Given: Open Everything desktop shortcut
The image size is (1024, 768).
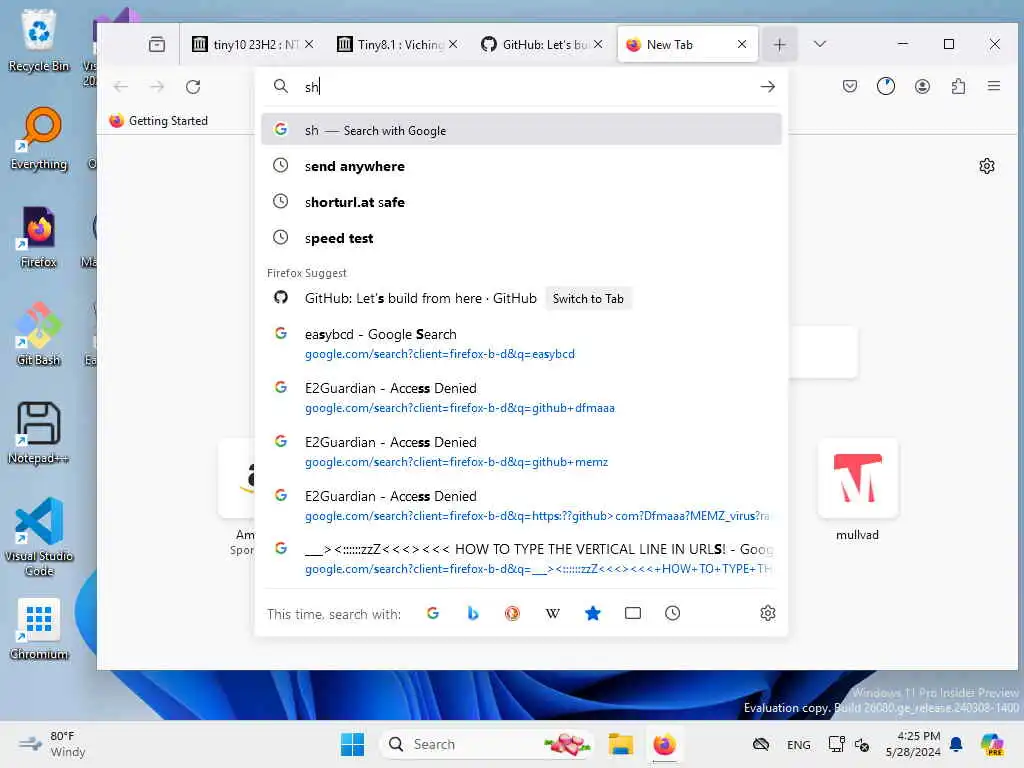Looking at the screenshot, I should [39, 138].
